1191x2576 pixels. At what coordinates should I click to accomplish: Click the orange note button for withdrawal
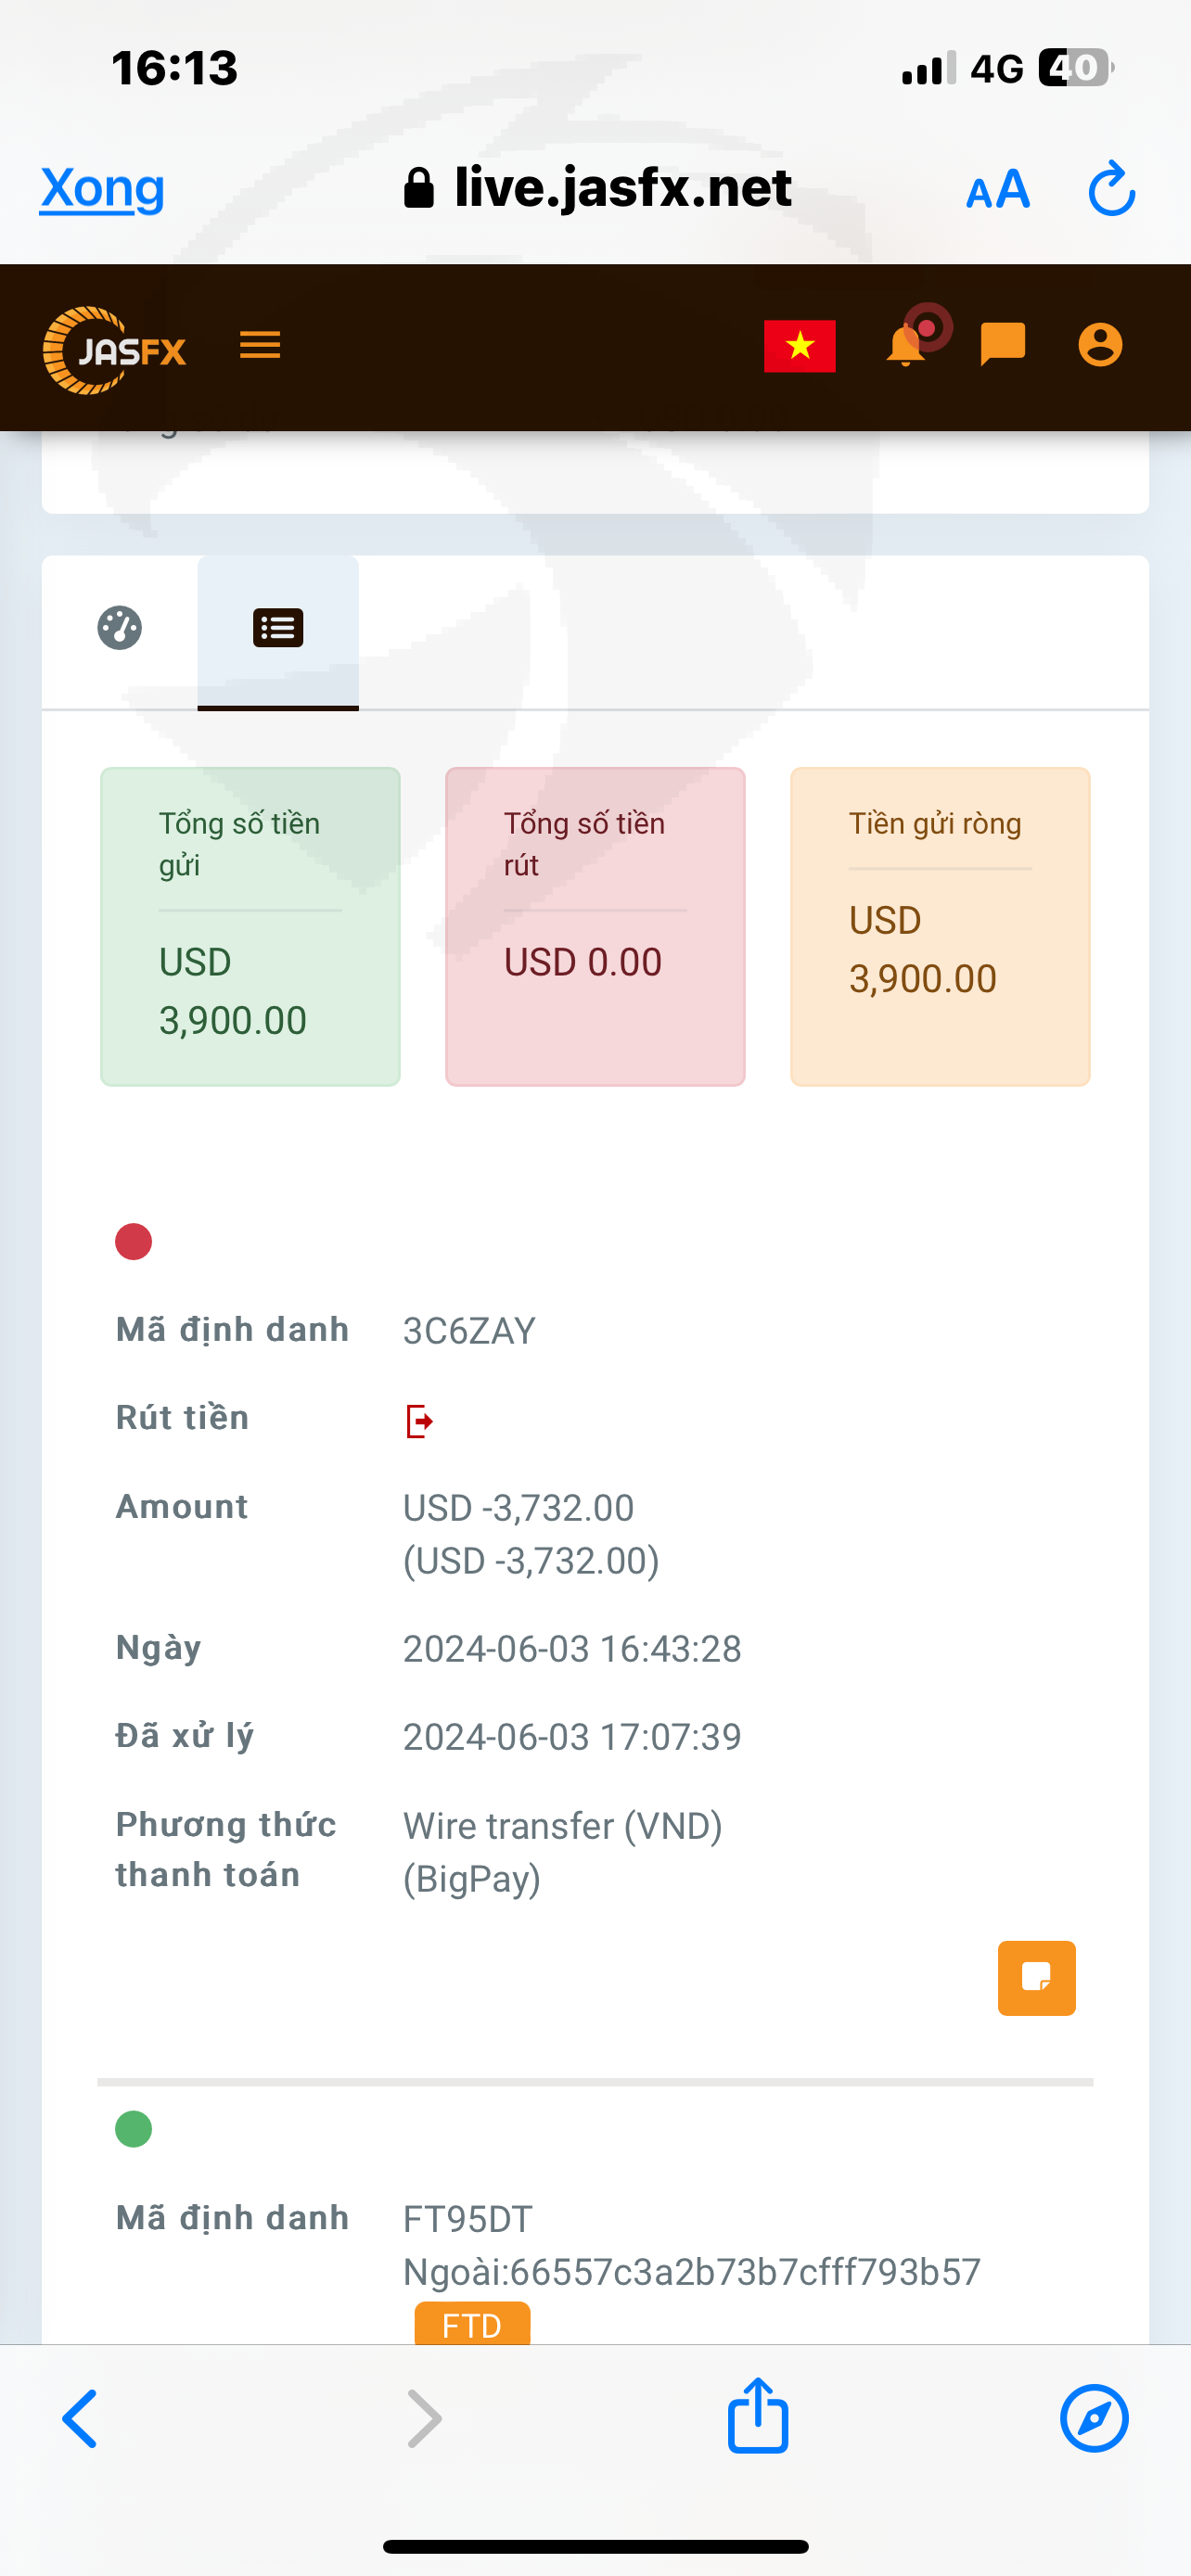click(x=1036, y=1977)
